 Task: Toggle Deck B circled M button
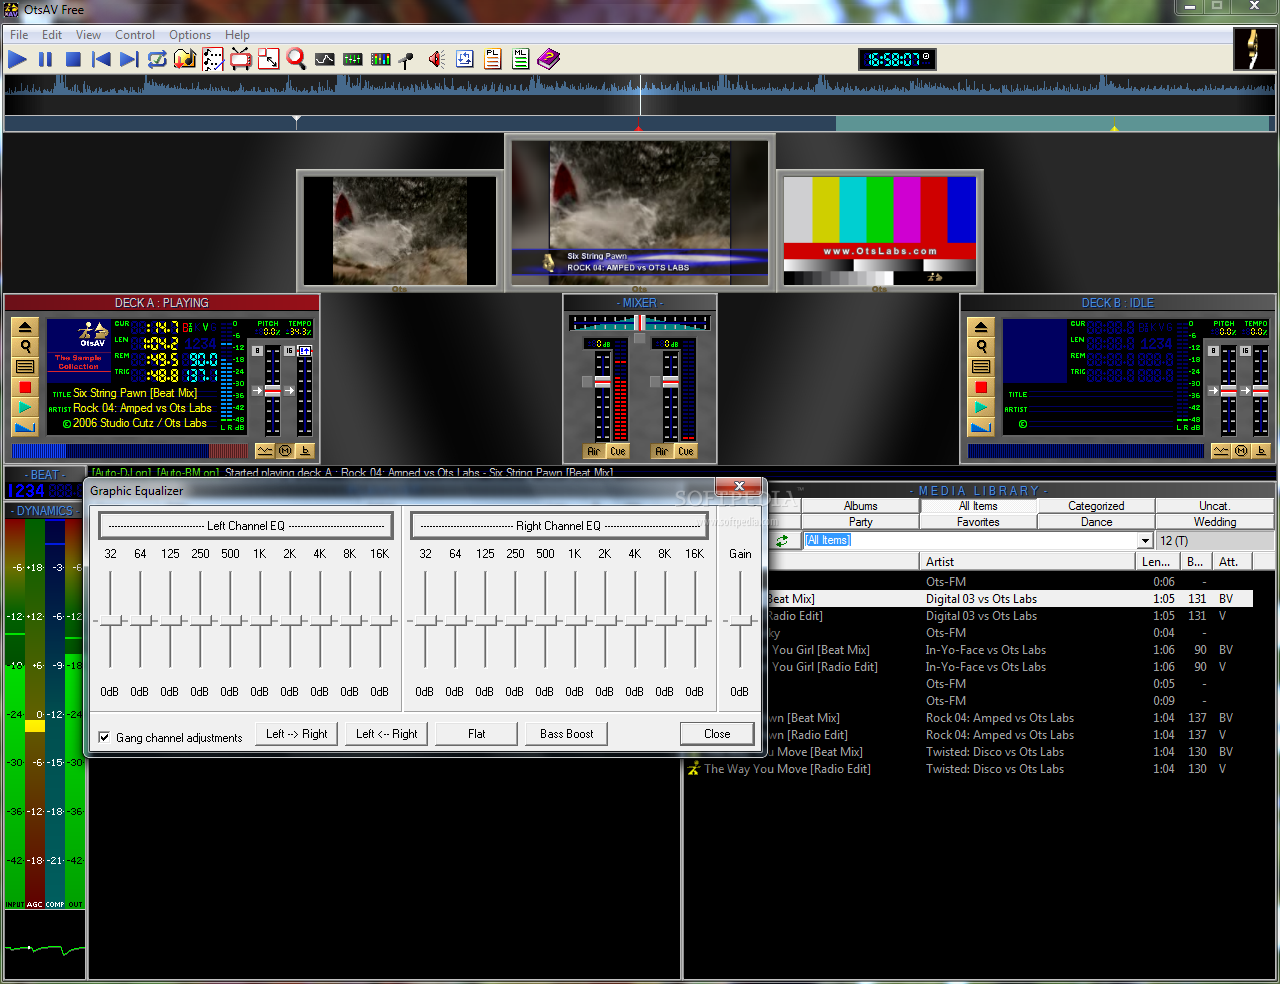[1241, 451]
